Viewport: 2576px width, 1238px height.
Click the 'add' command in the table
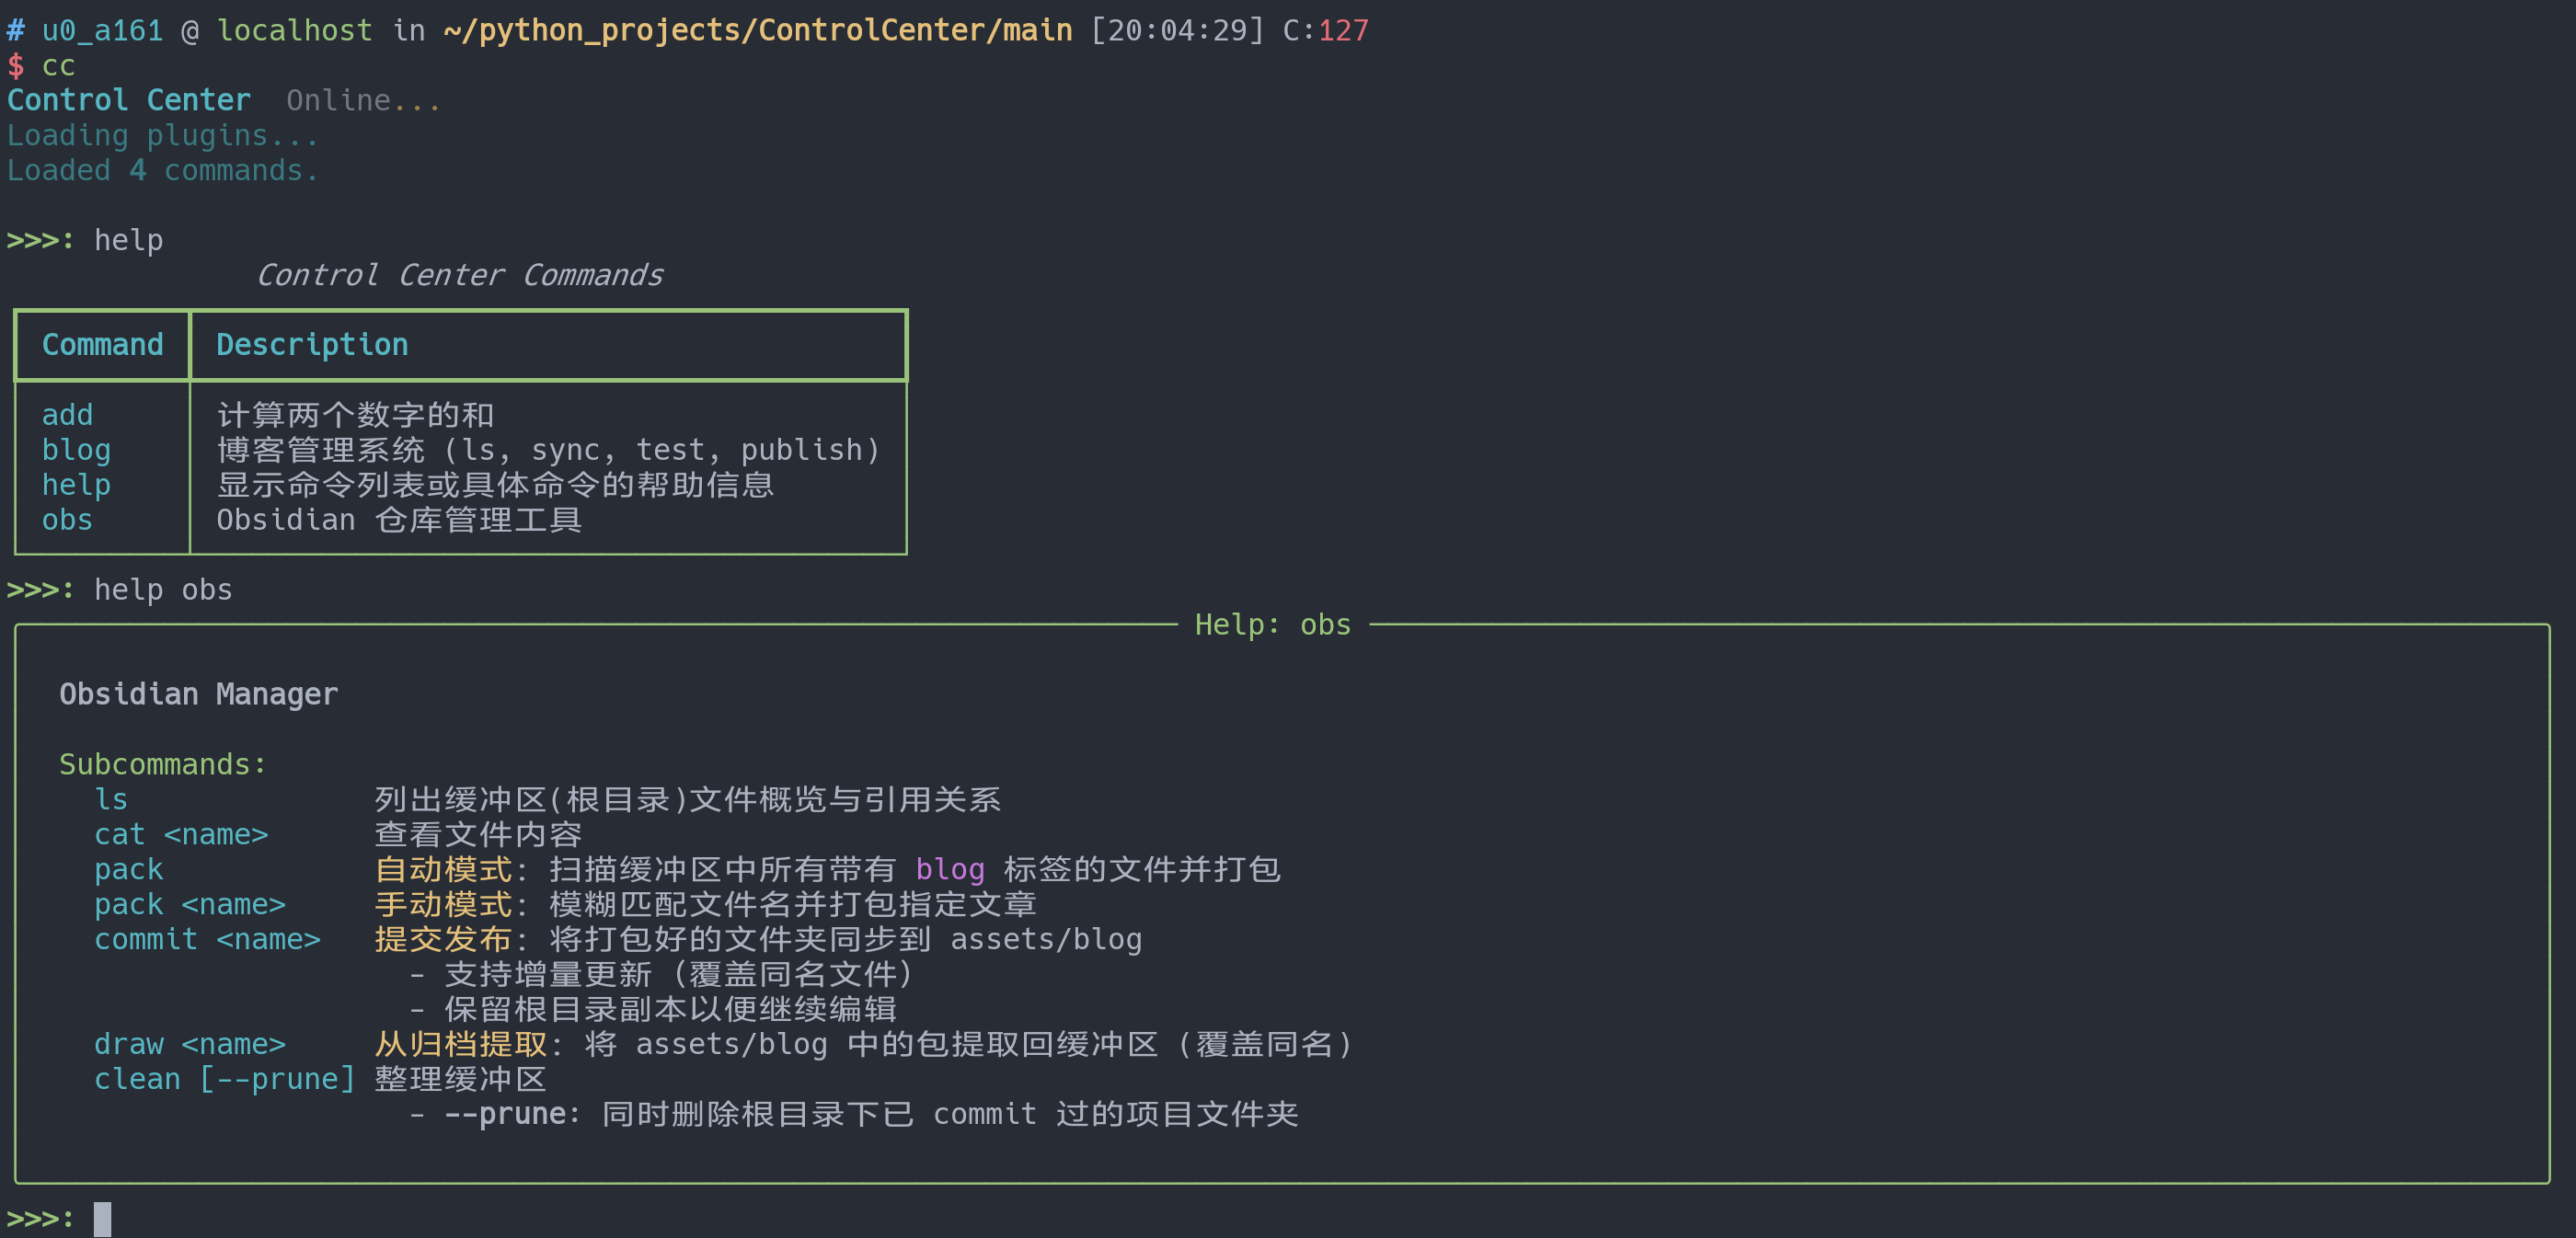[x=67, y=415]
